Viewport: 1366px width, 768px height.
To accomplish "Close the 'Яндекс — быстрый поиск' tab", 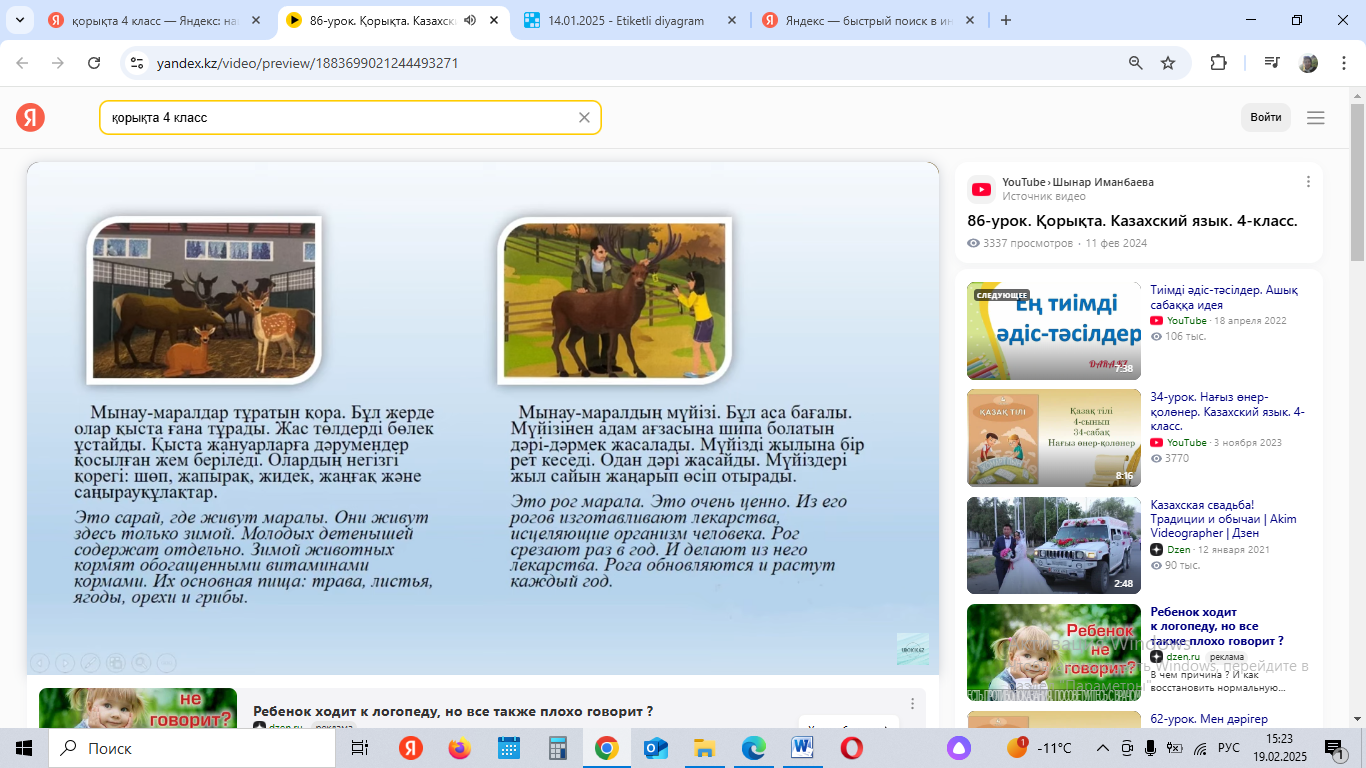I will (969, 20).
